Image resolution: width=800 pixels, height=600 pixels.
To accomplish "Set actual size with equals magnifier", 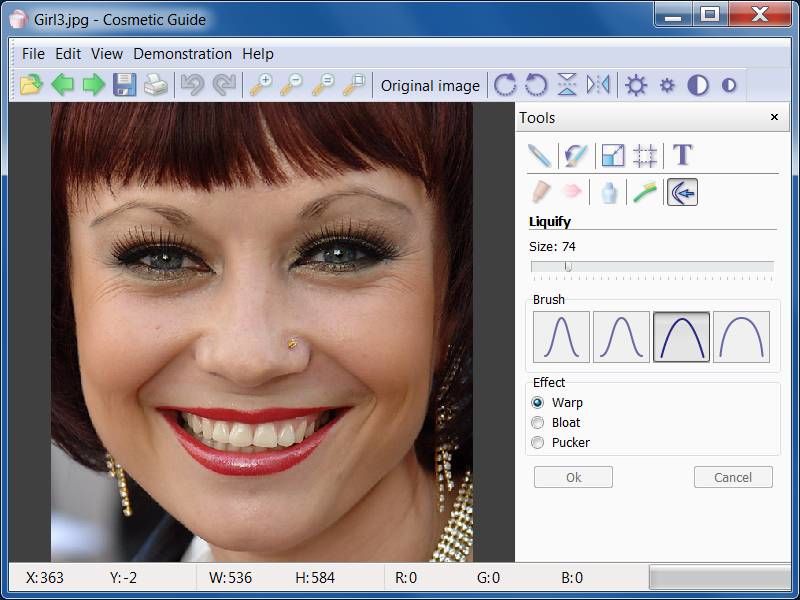I will [323, 85].
